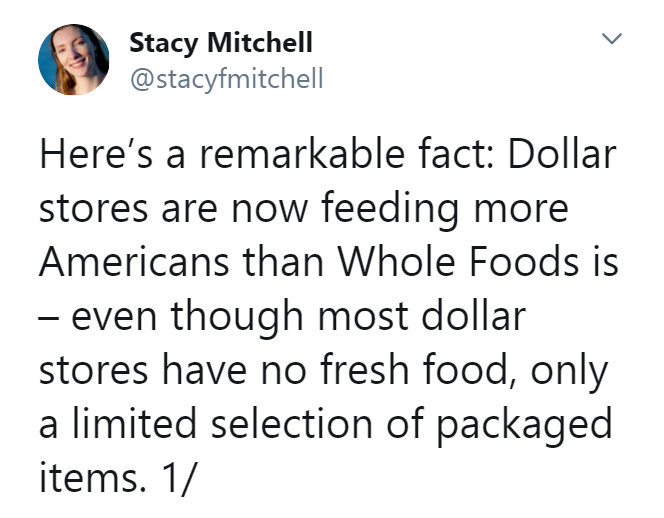Click Stacy Mitchell's profile photo
This screenshot has width=664, height=518.
pyautogui.click(x=72, y=60)
